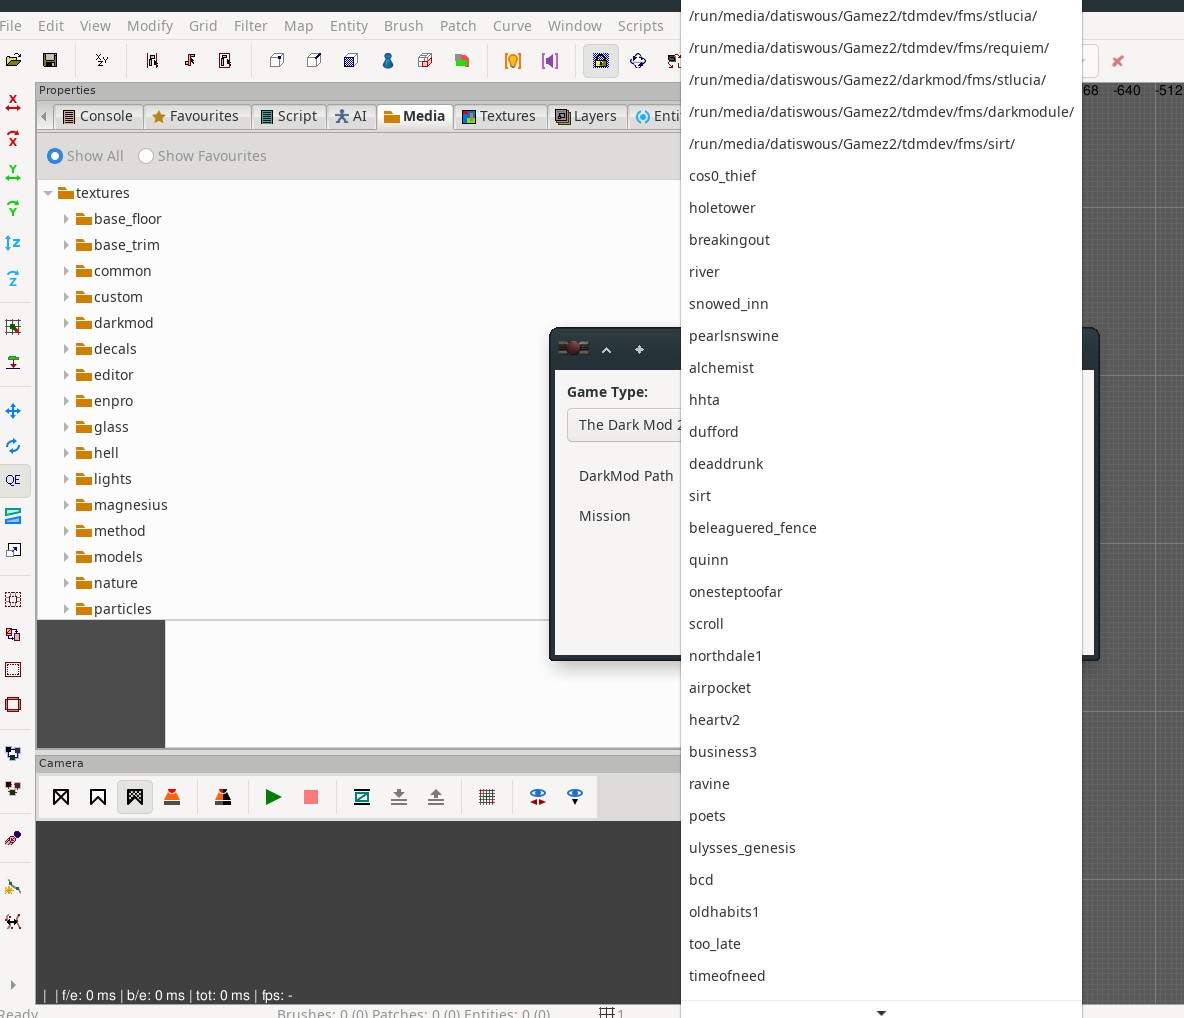Click the green Play button in camera toolbar
Image resolution: width=1184 pixels, height=1018 pixels.
click(273, 797)
